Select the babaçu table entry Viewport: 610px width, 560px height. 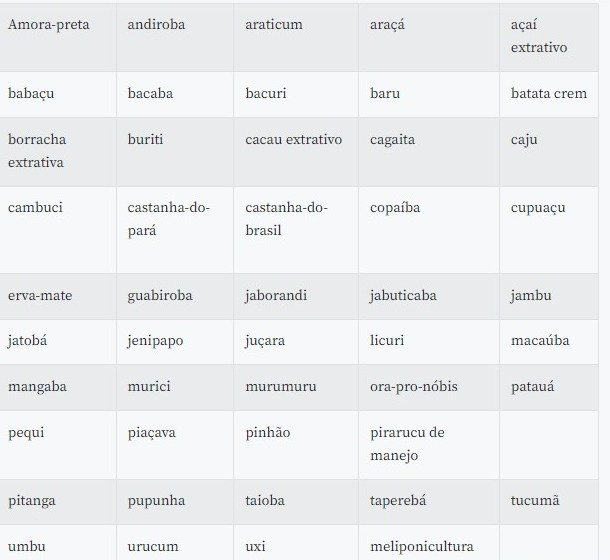(58, 95)
